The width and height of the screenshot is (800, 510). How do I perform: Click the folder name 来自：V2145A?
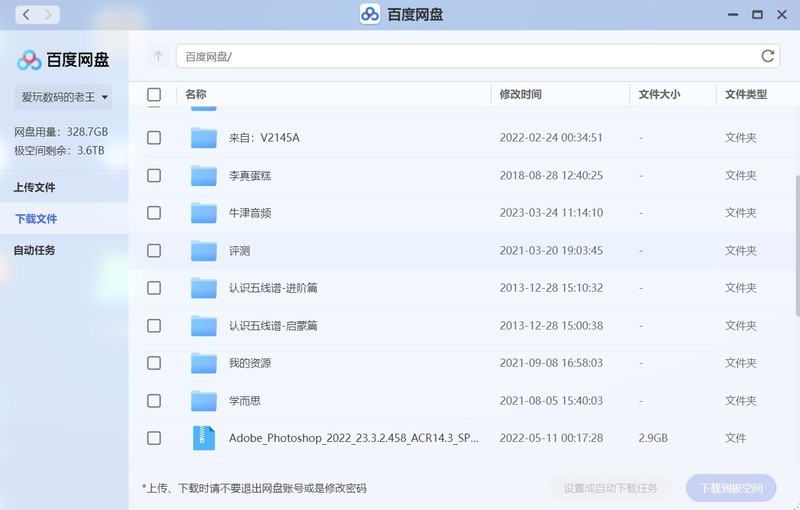click(x=264, y=138)
